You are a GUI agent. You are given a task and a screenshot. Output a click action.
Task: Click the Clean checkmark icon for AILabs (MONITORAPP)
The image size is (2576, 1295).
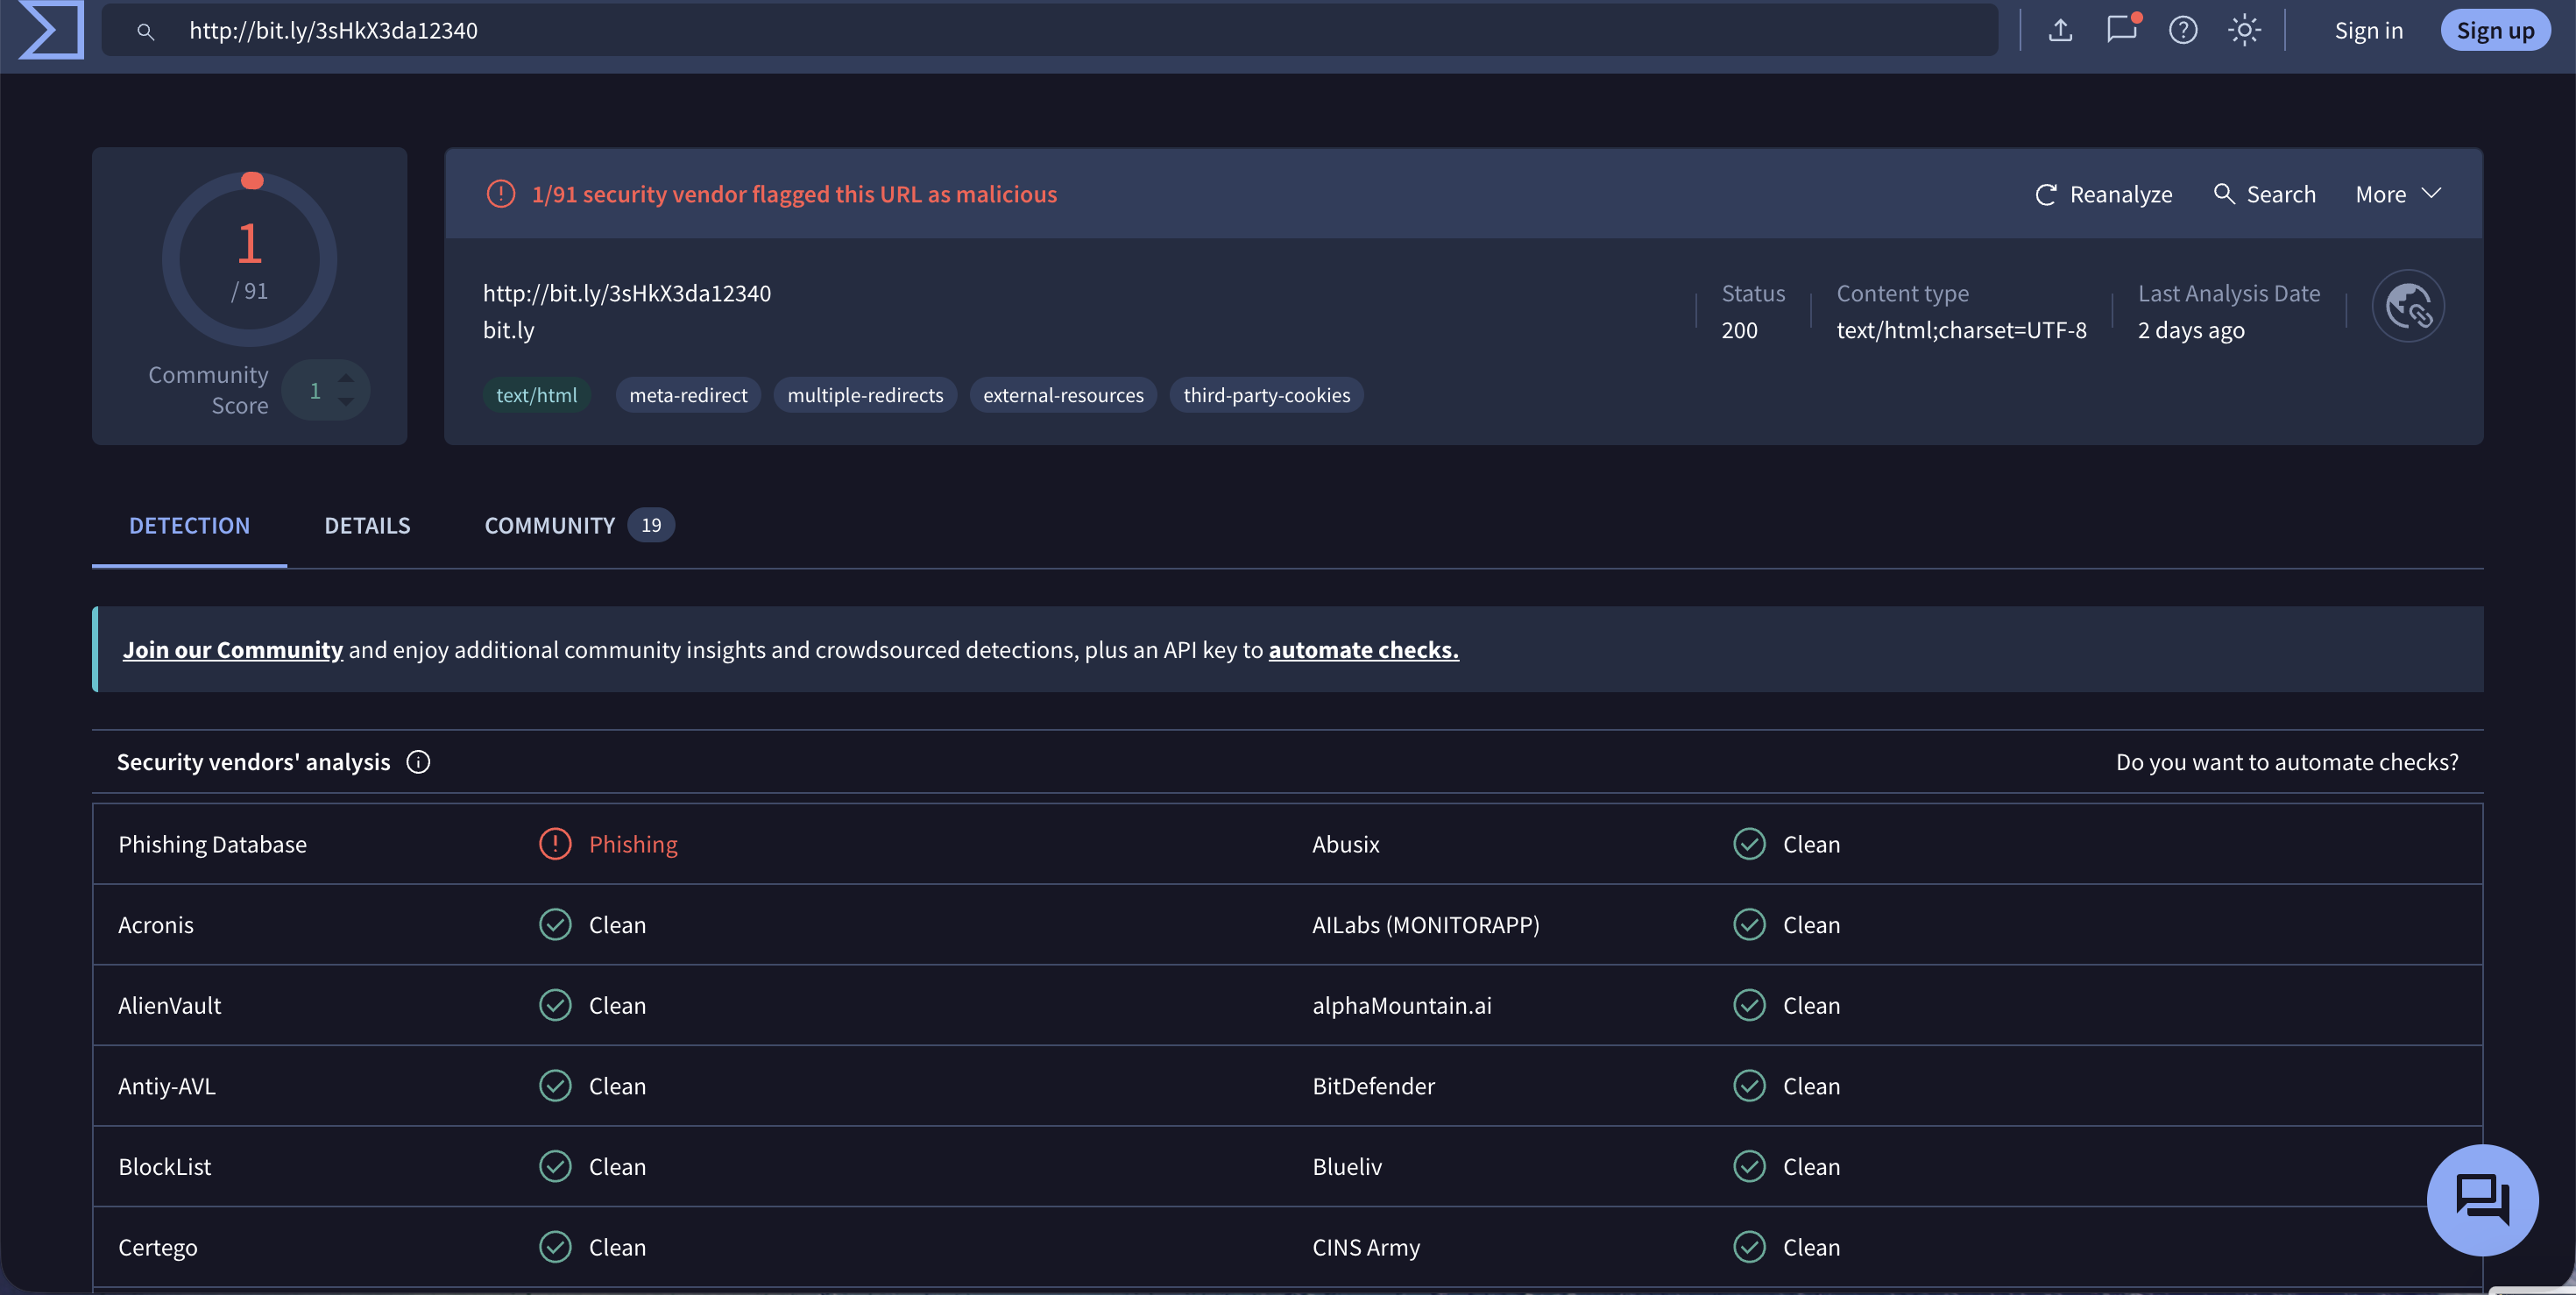coord(1749,924)
